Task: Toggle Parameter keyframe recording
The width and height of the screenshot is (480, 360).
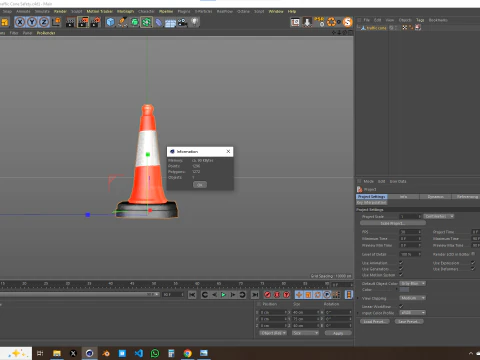Action: [x=327, y=295]
